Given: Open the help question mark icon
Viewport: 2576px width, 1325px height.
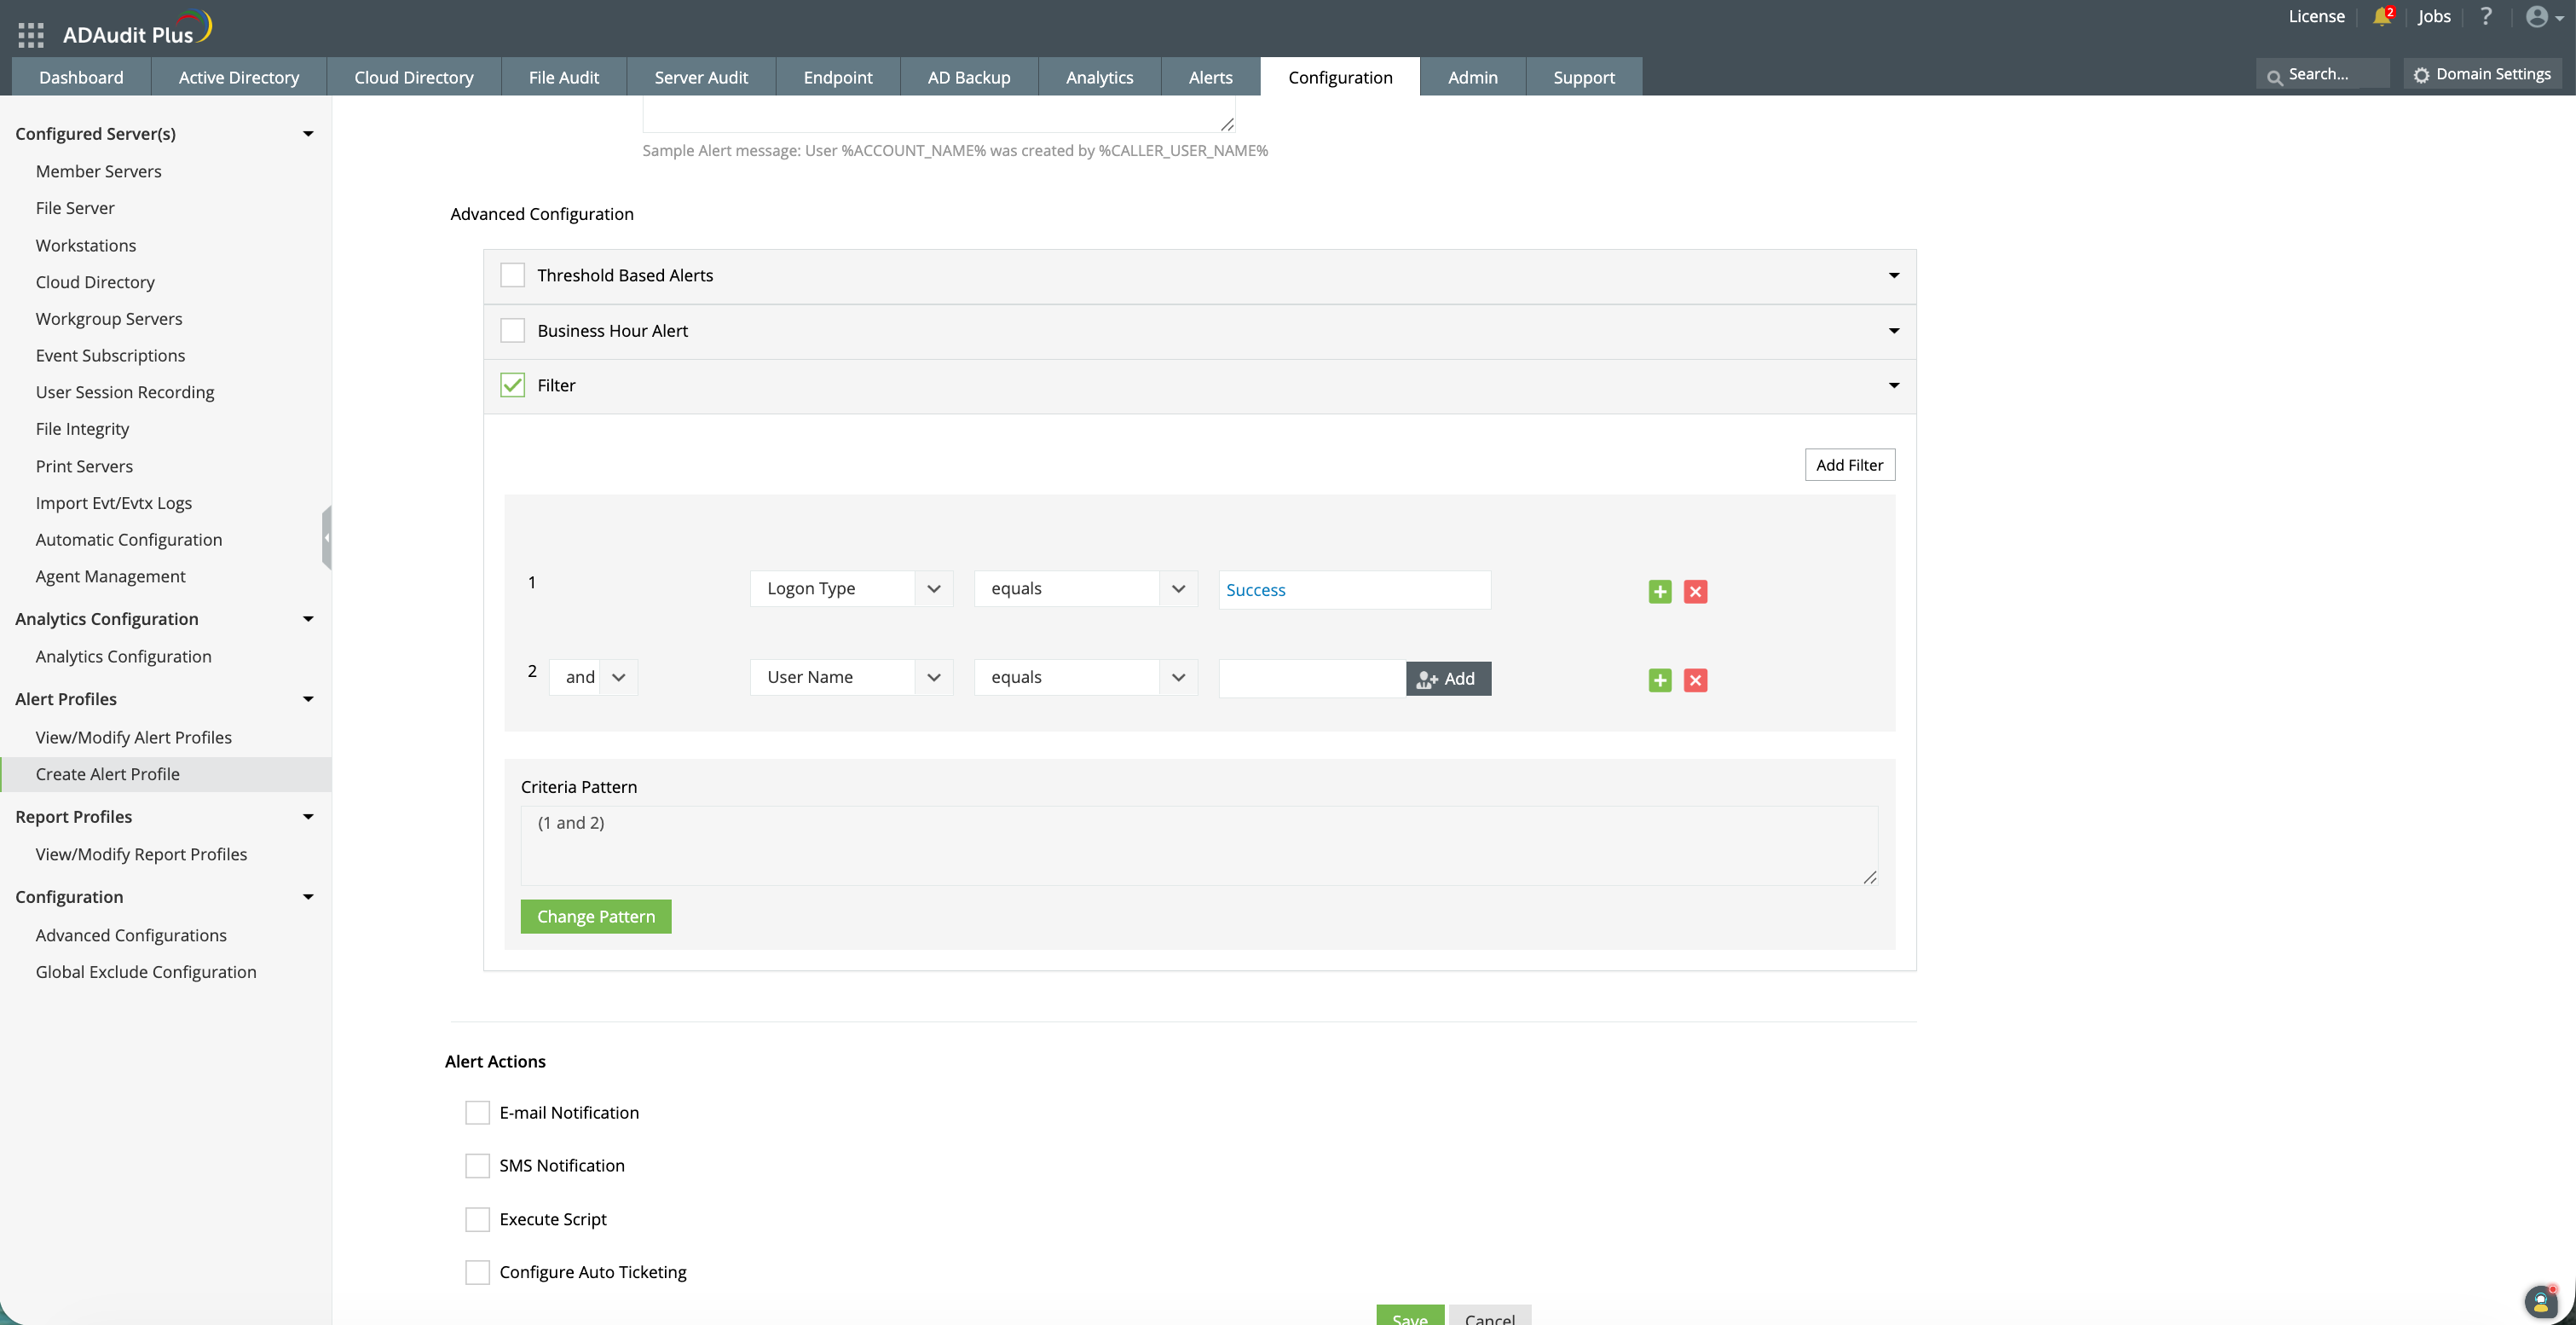Looking at the screenshot, I should point(2486,17).
